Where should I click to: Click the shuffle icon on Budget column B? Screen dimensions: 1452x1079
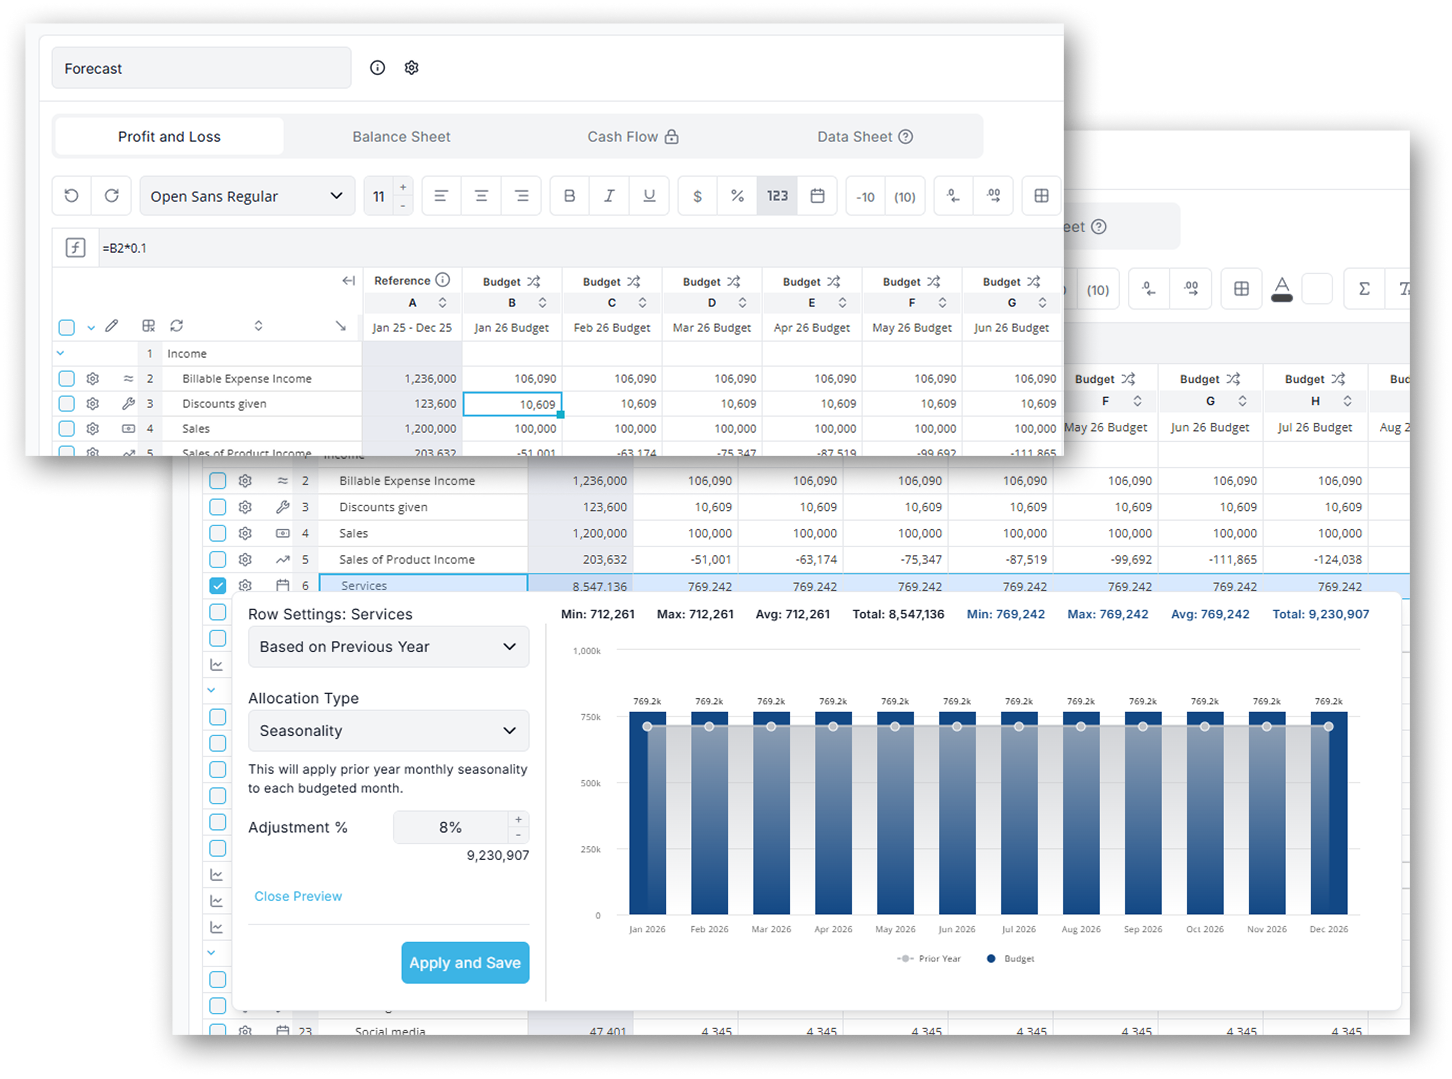534,282
